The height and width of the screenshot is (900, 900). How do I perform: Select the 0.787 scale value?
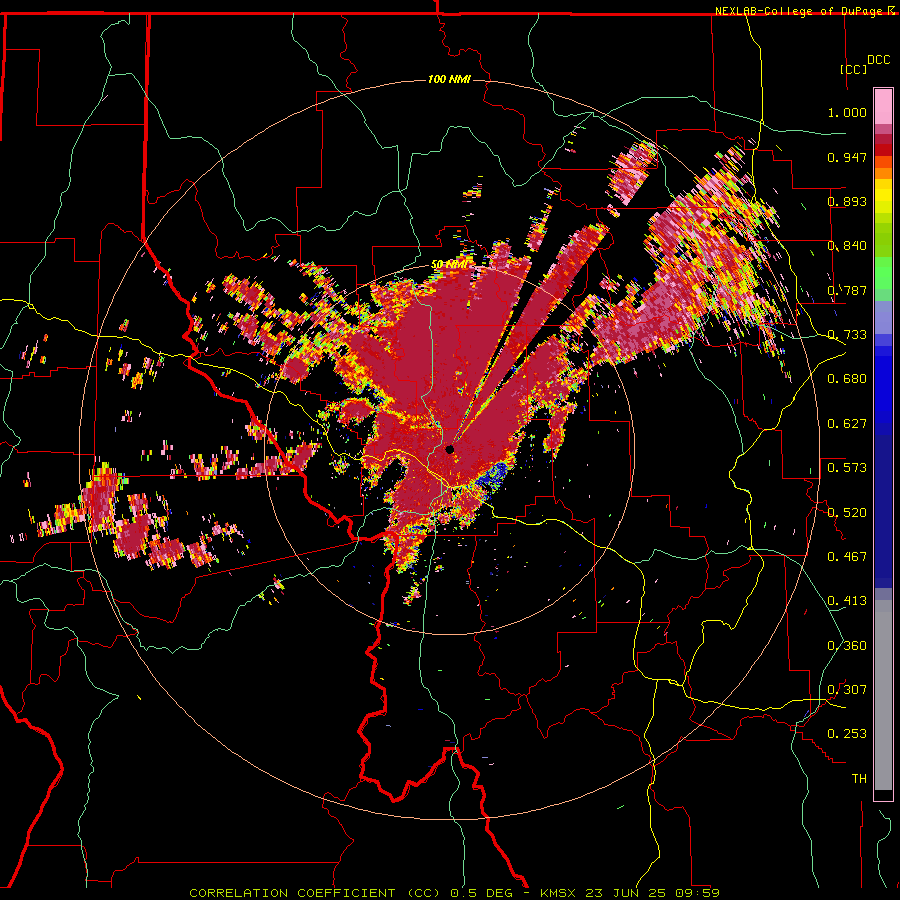[x=847, y=290]
